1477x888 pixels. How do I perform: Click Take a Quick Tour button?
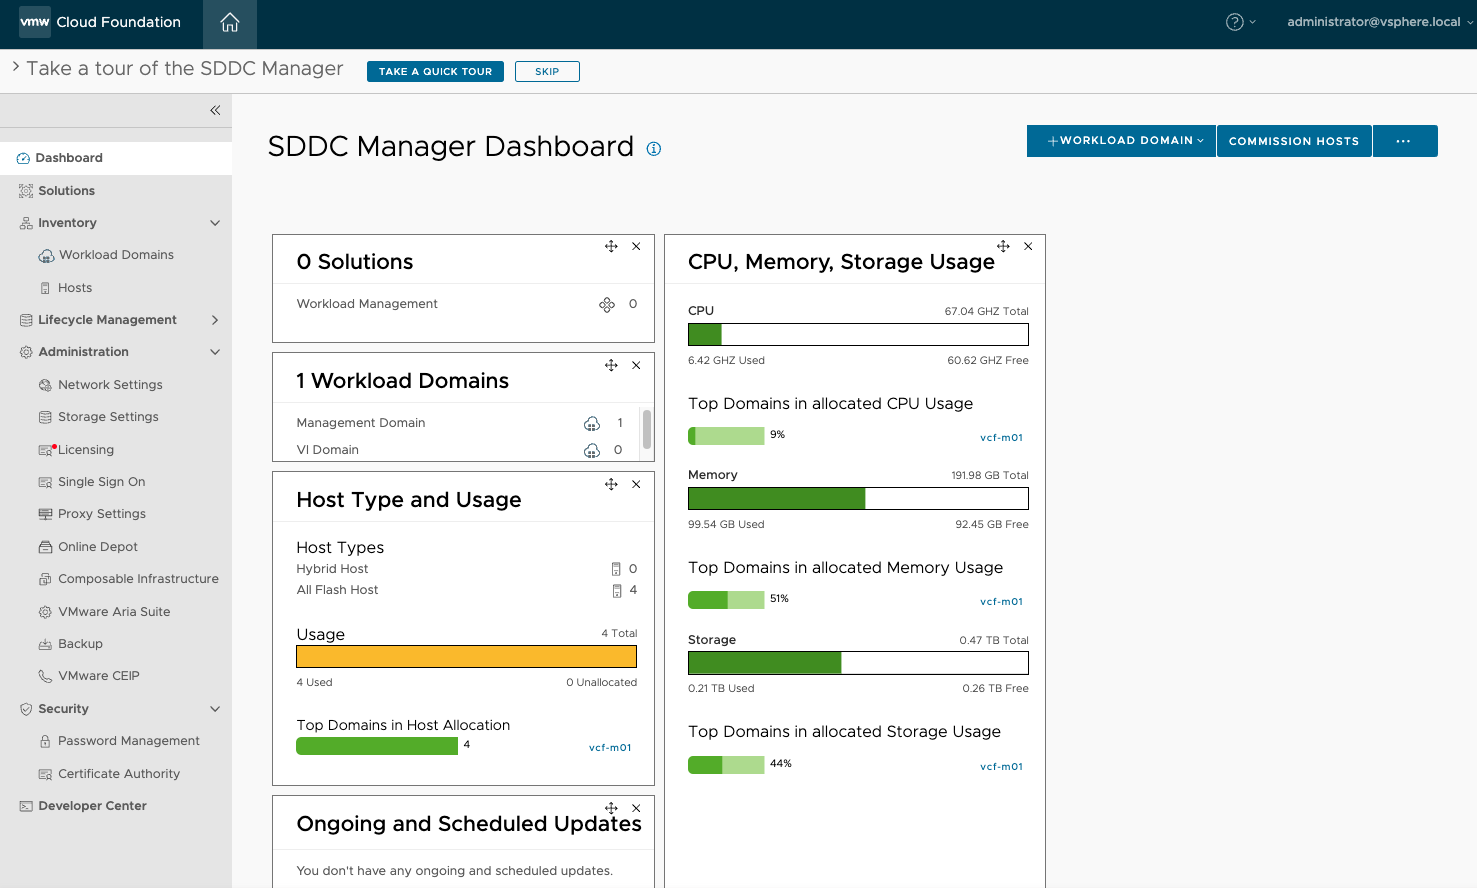tap(435, 71)
